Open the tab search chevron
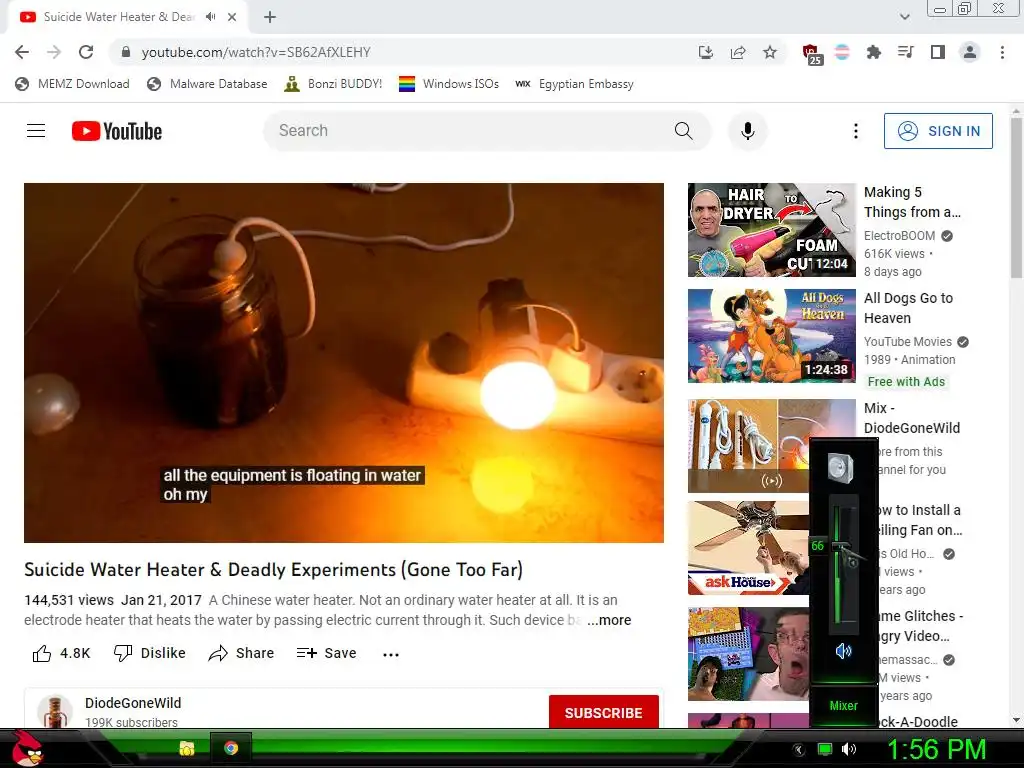The image size is (1024, 768). 904,17
